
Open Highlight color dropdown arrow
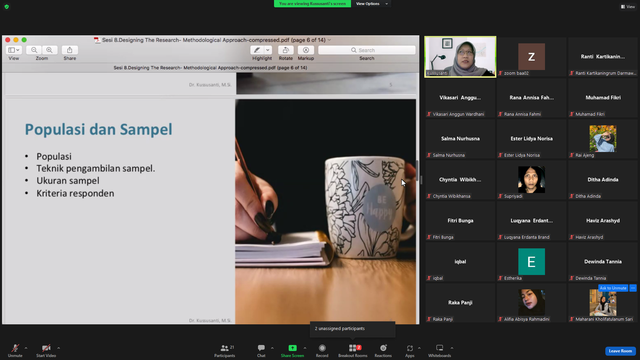[x=268, y=50]
